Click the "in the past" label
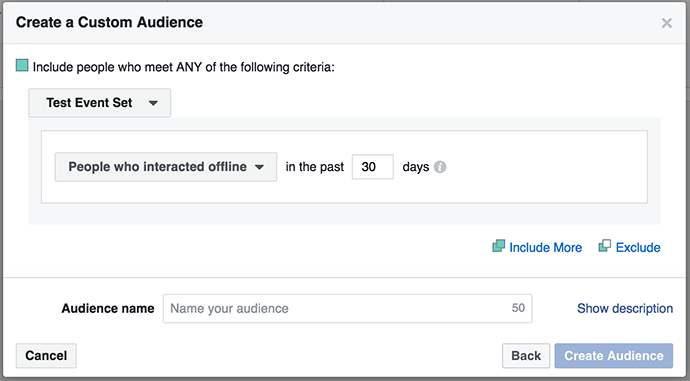 pos(315,167)
